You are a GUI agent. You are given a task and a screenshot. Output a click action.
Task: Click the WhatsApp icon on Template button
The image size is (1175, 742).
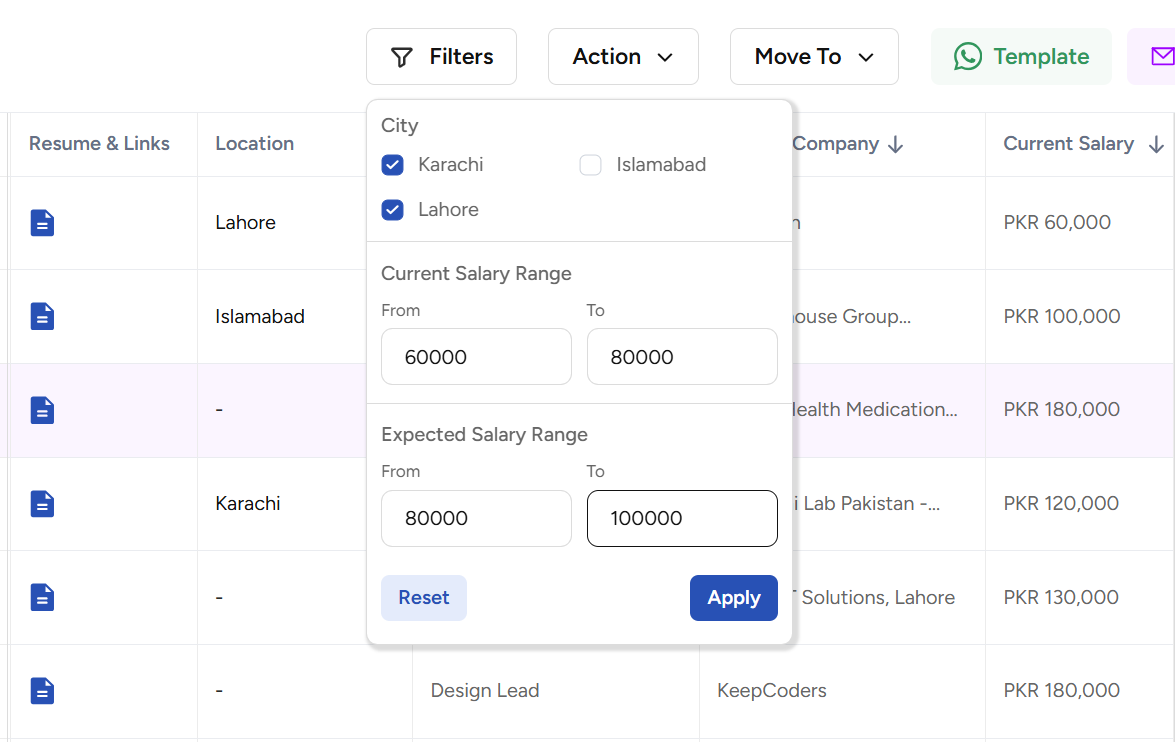coord(967,57)
